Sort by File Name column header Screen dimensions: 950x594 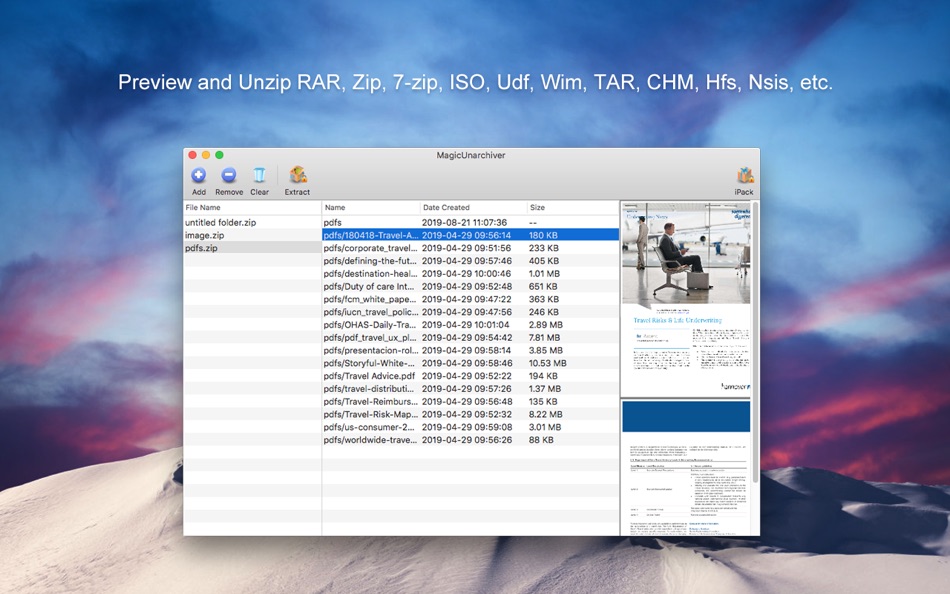click(252, 207)
